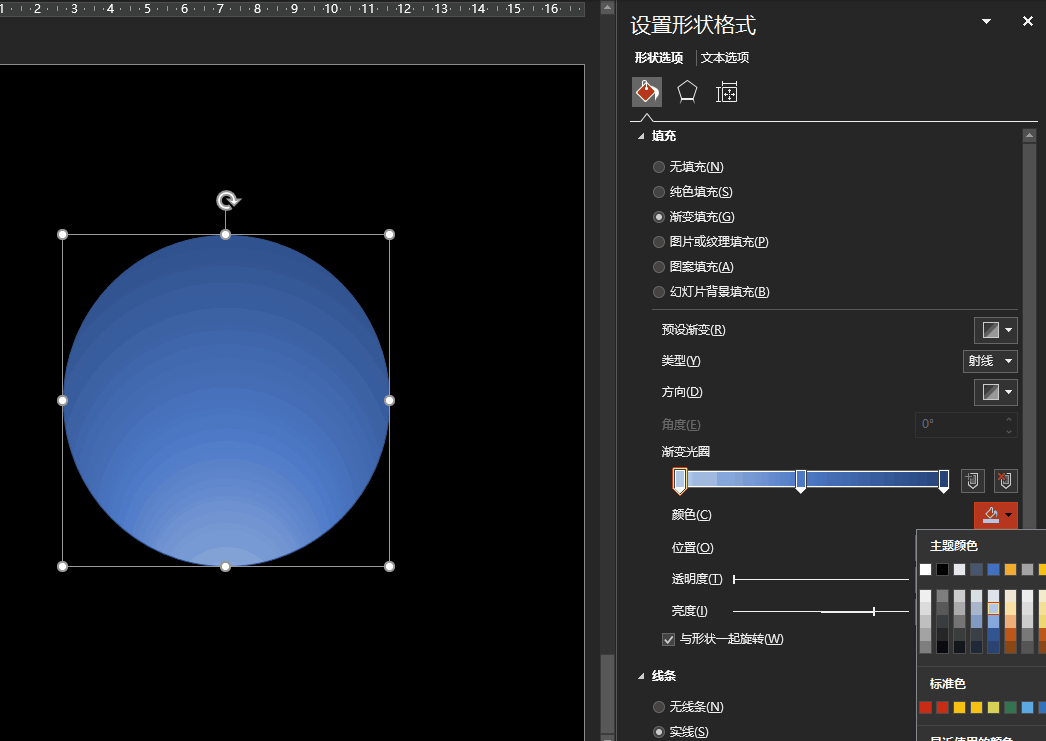Pick the light blue standard color swatch

click(1027, 707)
